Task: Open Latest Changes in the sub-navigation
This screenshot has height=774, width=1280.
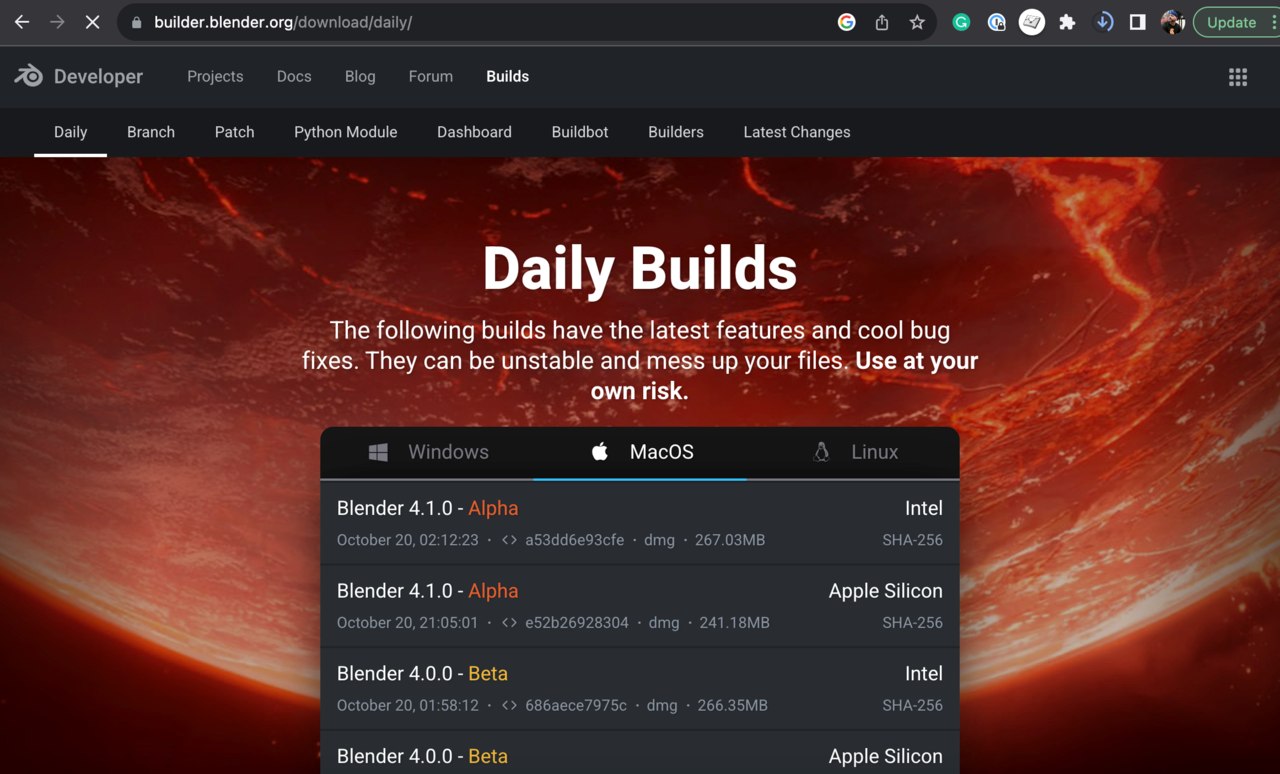Action: [x=797, y=132]
